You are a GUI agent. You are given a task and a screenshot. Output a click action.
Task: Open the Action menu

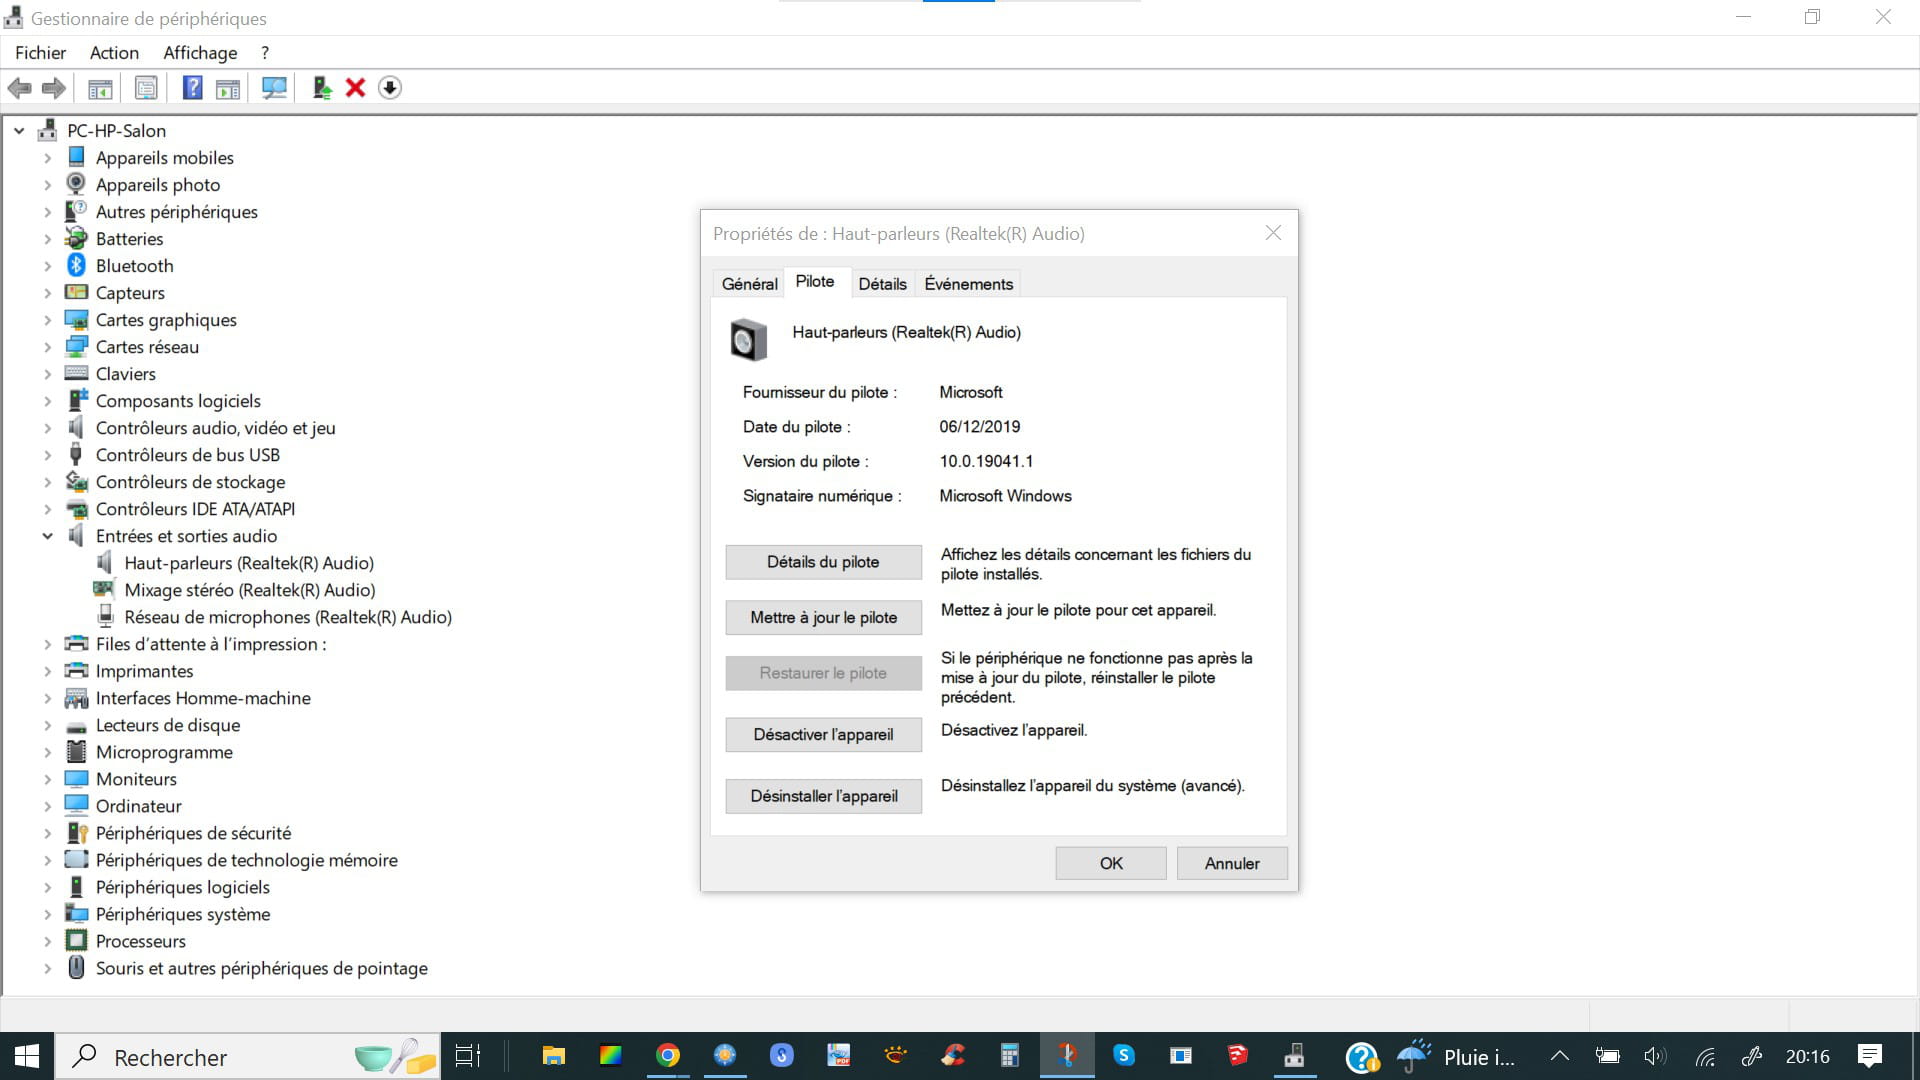[x=114, y=53]
